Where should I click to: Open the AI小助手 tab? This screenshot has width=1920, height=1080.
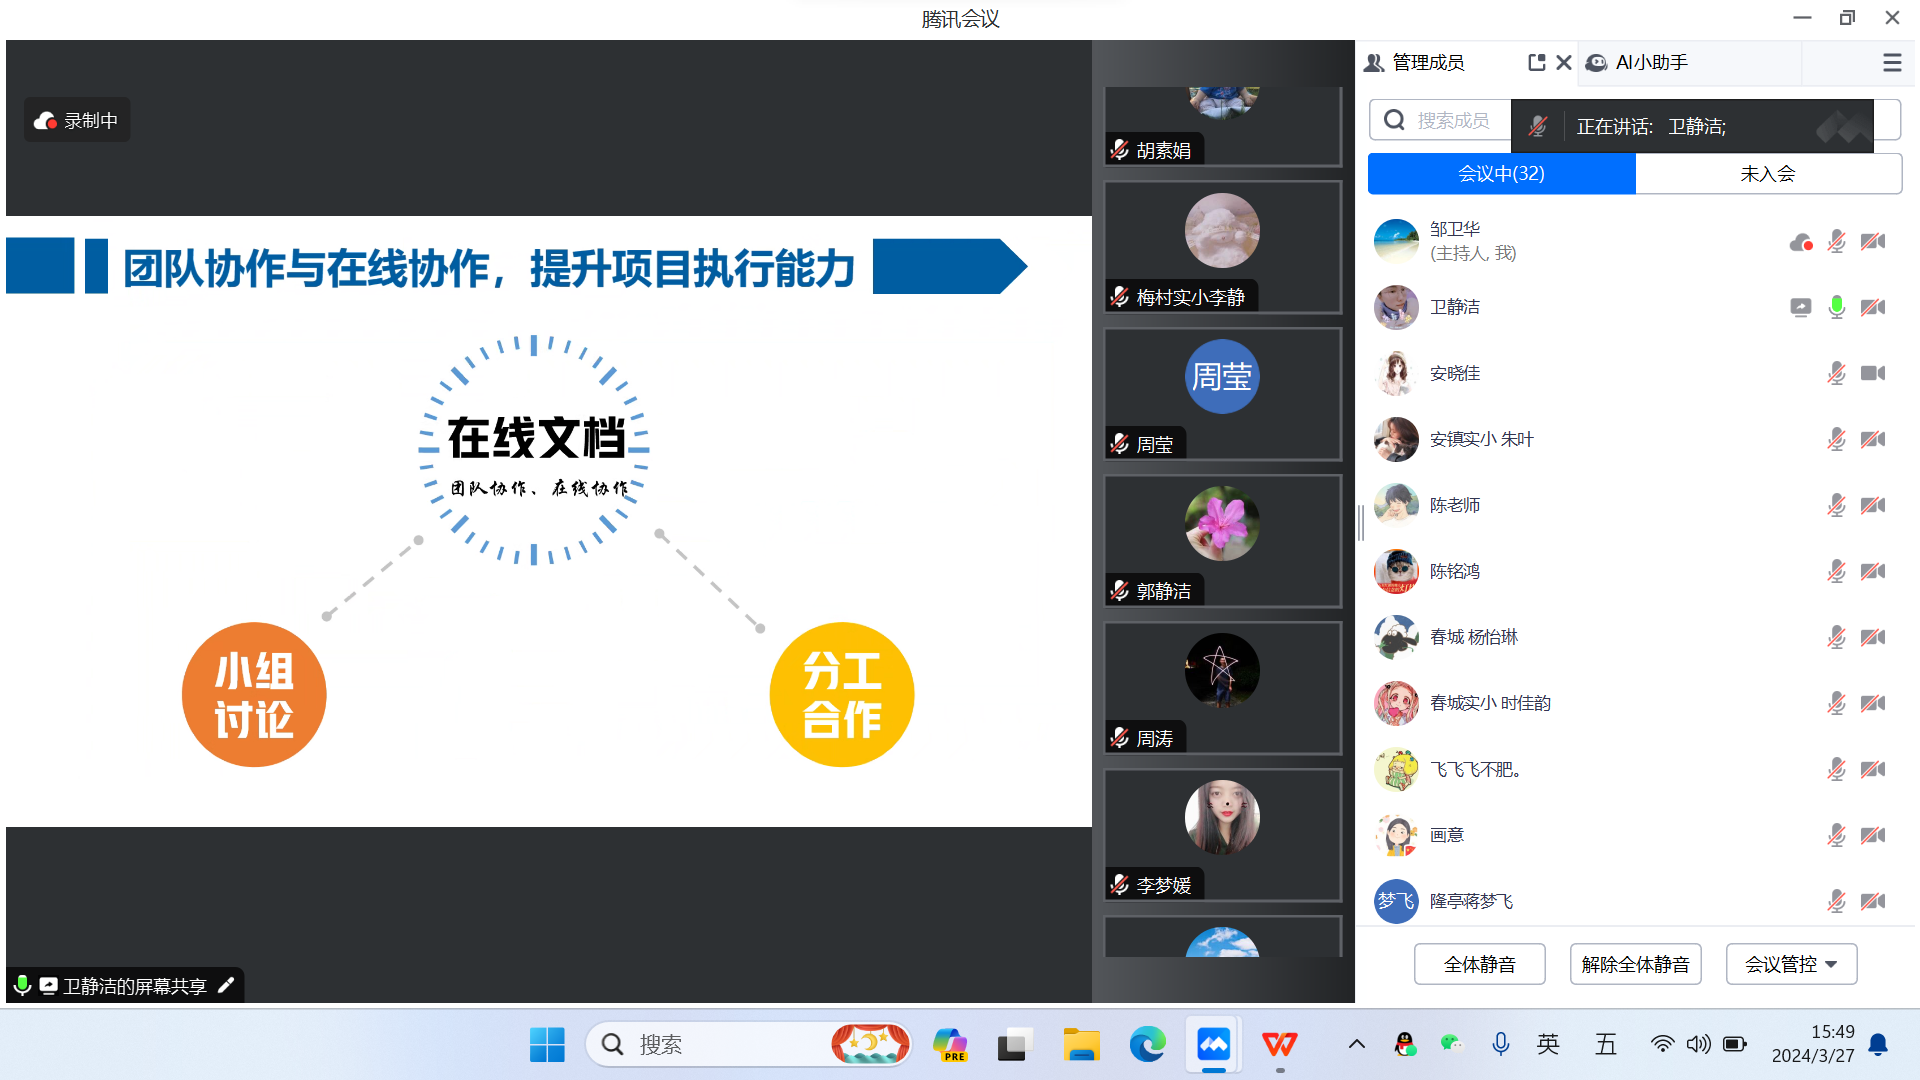coord(1650,63)
